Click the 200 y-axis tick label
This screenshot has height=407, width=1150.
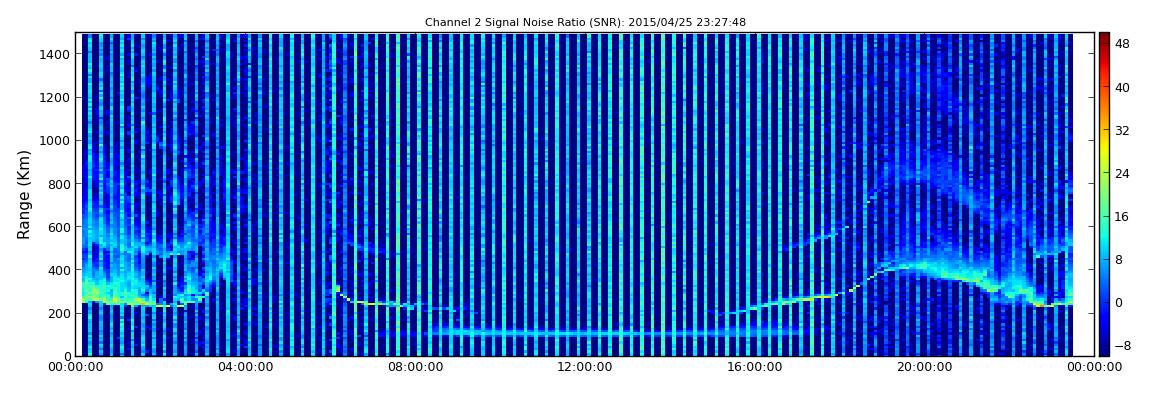click(59, 313)
